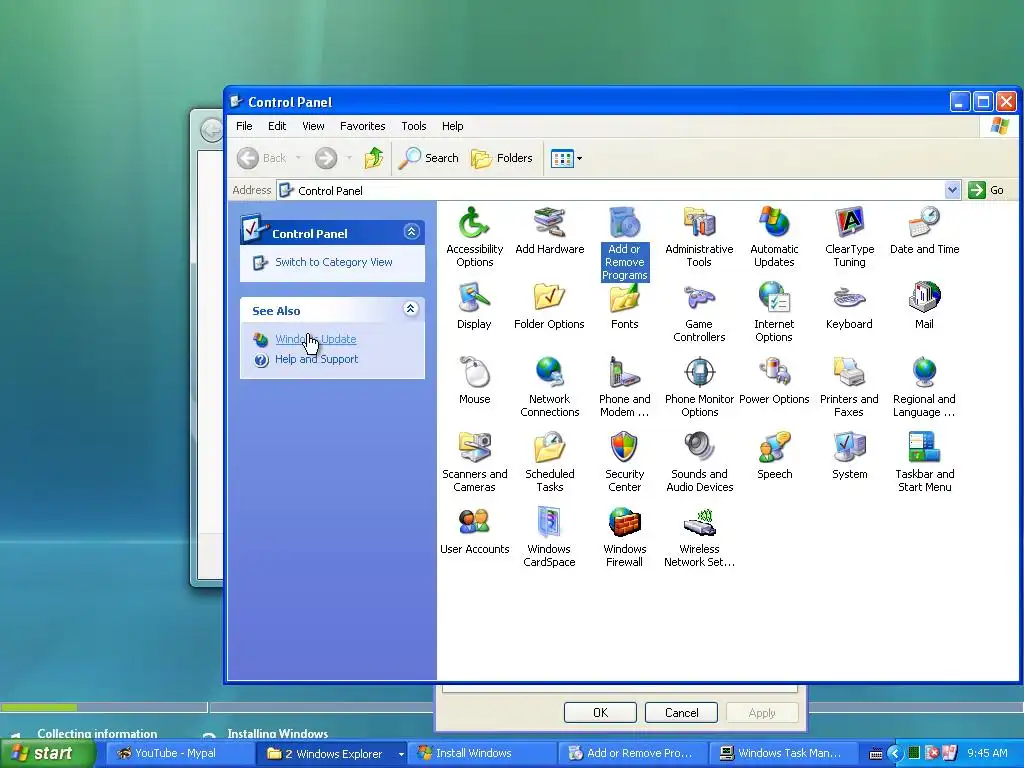Open Windows Firewall icon

(624, 537)
